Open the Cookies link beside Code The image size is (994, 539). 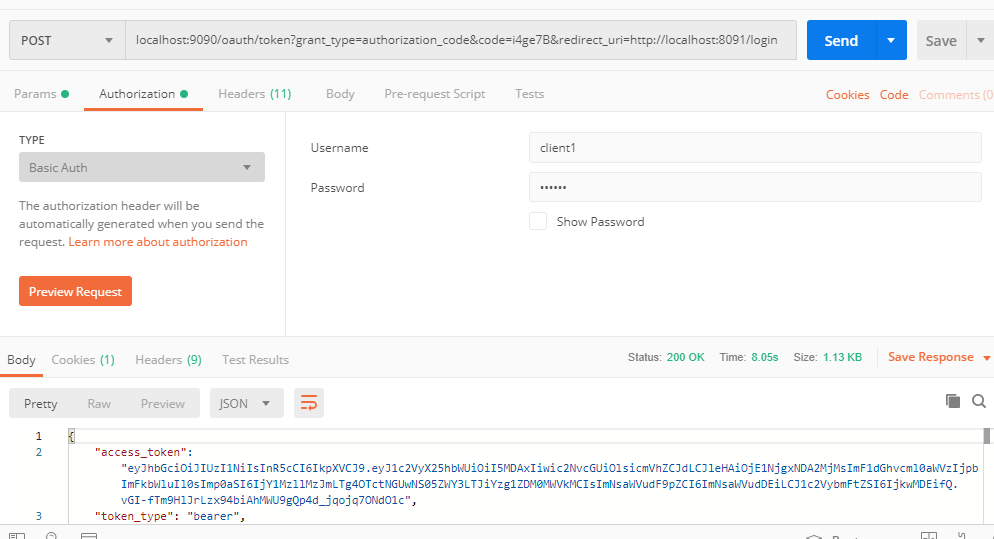tap(847, 95)
